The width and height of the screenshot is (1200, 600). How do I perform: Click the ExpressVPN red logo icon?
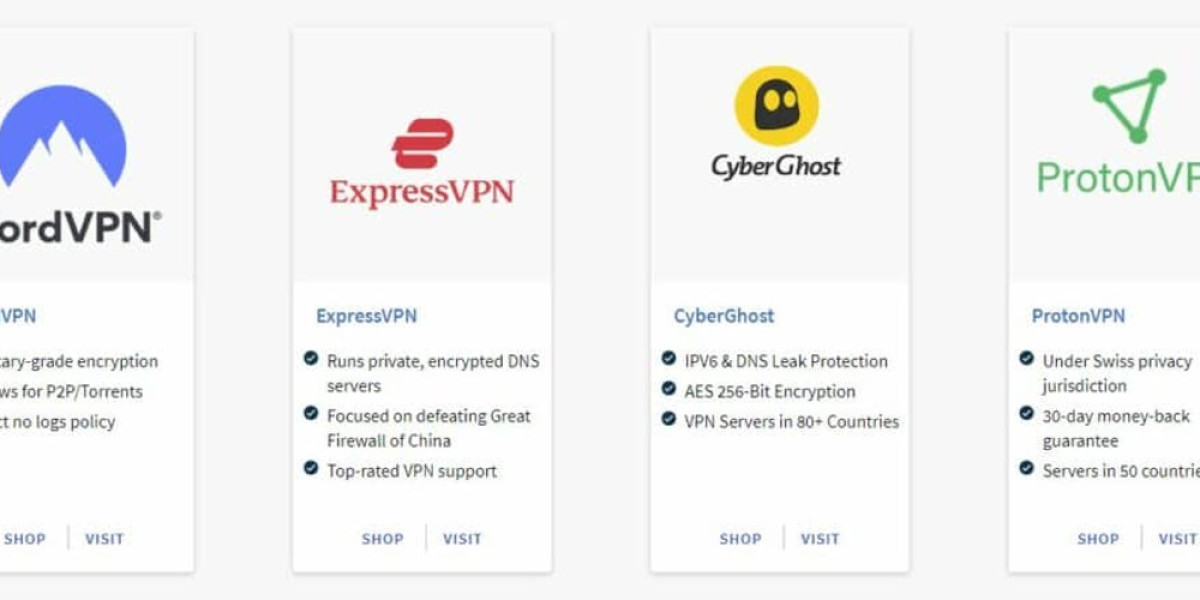pos(422,144)
